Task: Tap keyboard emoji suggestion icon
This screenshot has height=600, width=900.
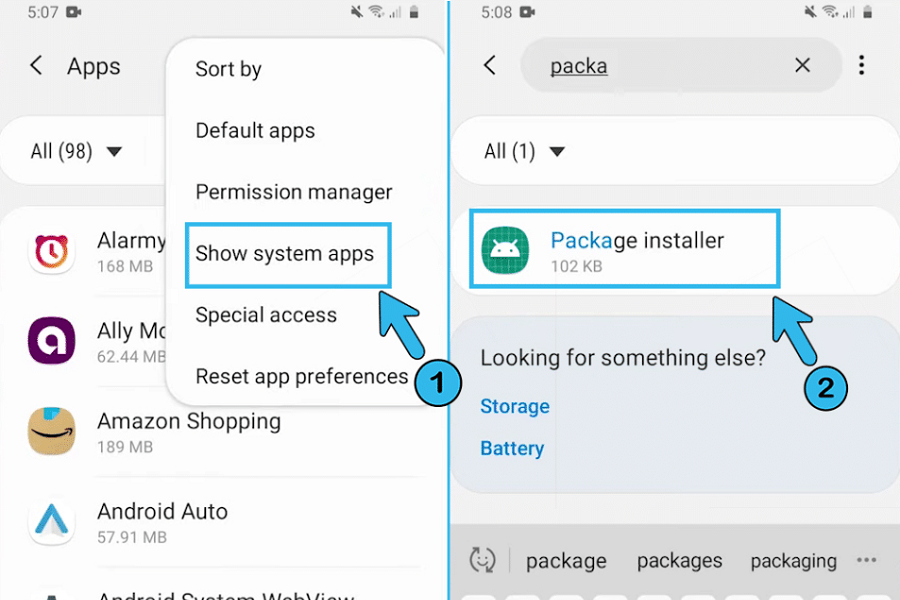Action: point(482,560)
